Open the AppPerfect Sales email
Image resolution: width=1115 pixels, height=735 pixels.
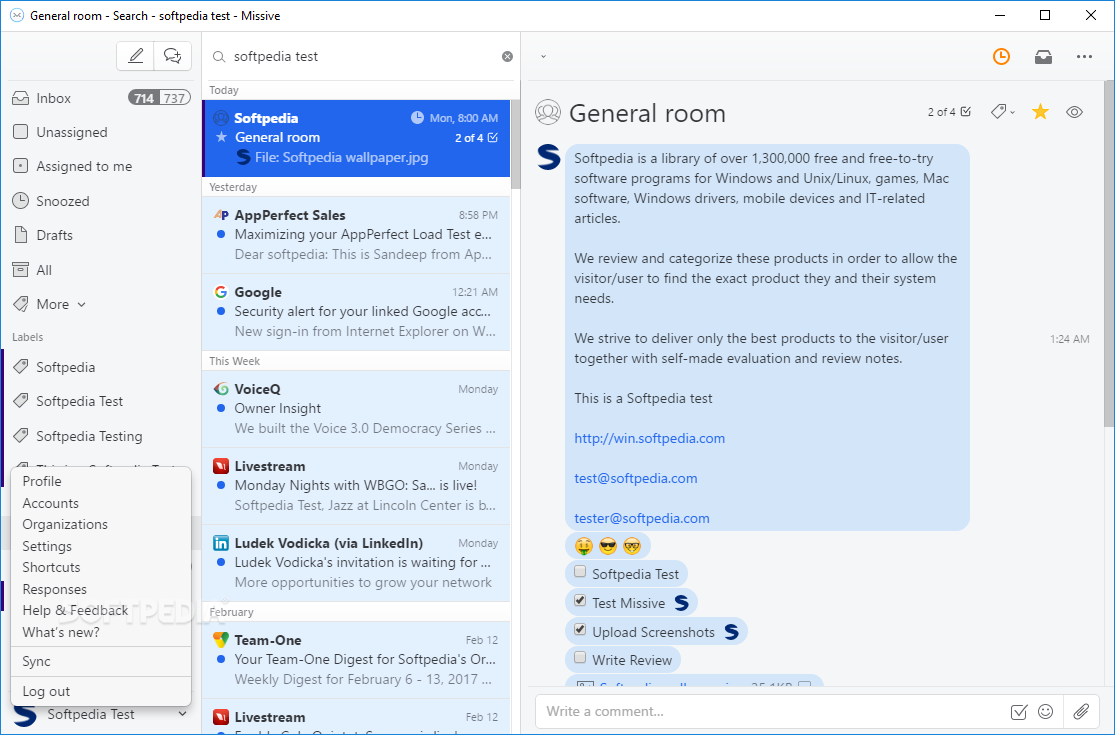(356, 235)
